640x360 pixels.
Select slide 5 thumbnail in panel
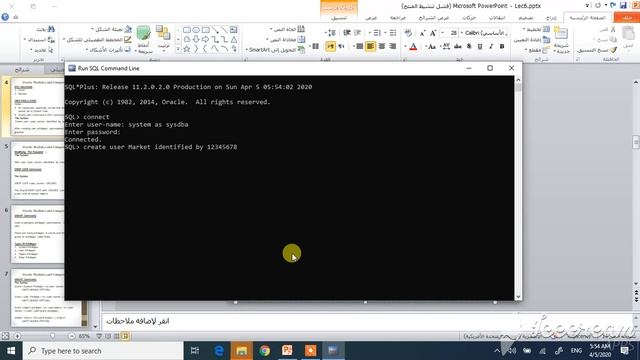(x=38, y=171)
